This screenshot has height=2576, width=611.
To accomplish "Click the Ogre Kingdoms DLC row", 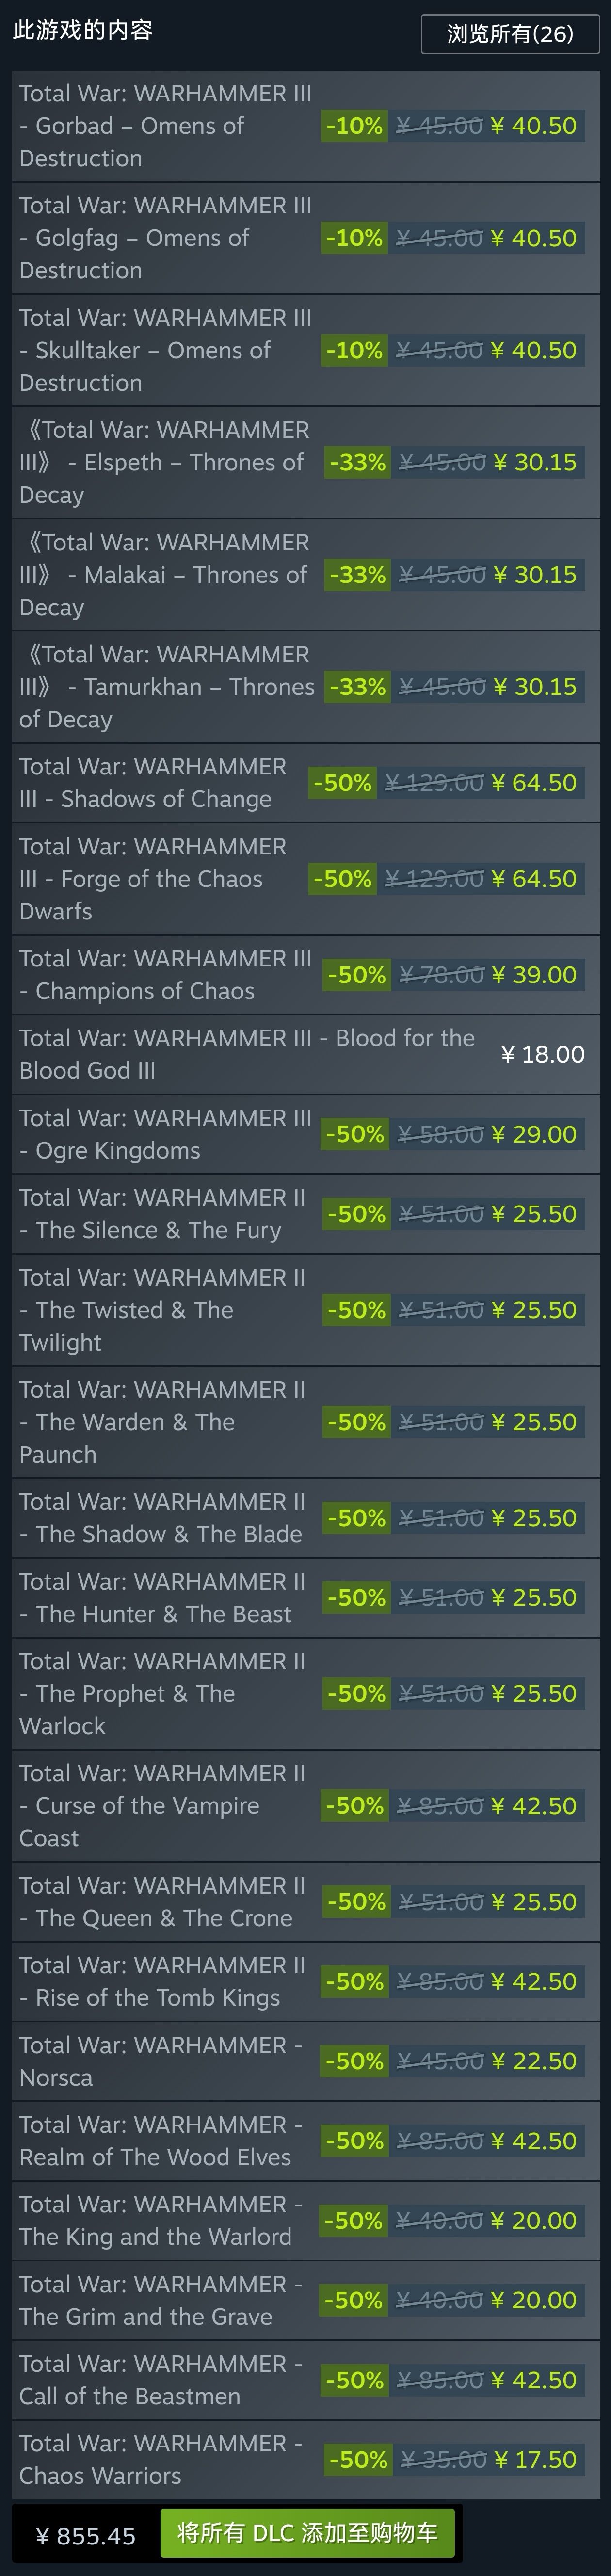I will 165,1134.
